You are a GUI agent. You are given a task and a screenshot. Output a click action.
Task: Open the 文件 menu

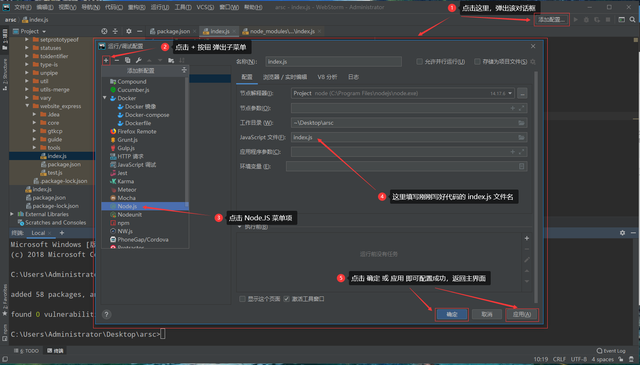(x=22, y=7)
